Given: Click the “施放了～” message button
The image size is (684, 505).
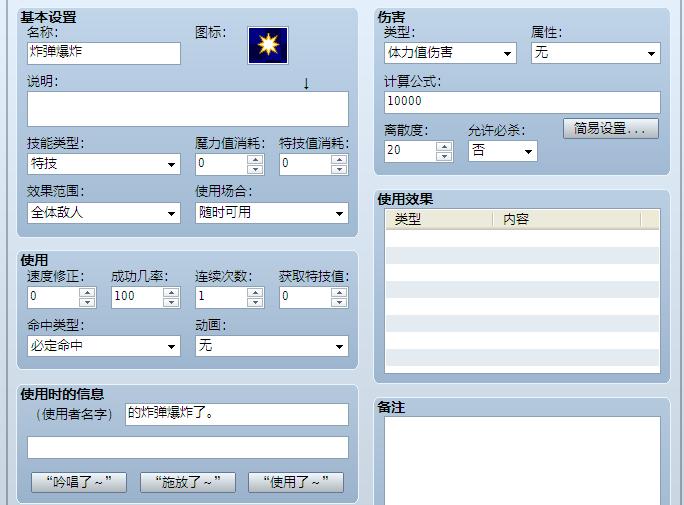Looking at the screenshot, I should [x=188, y=482].
